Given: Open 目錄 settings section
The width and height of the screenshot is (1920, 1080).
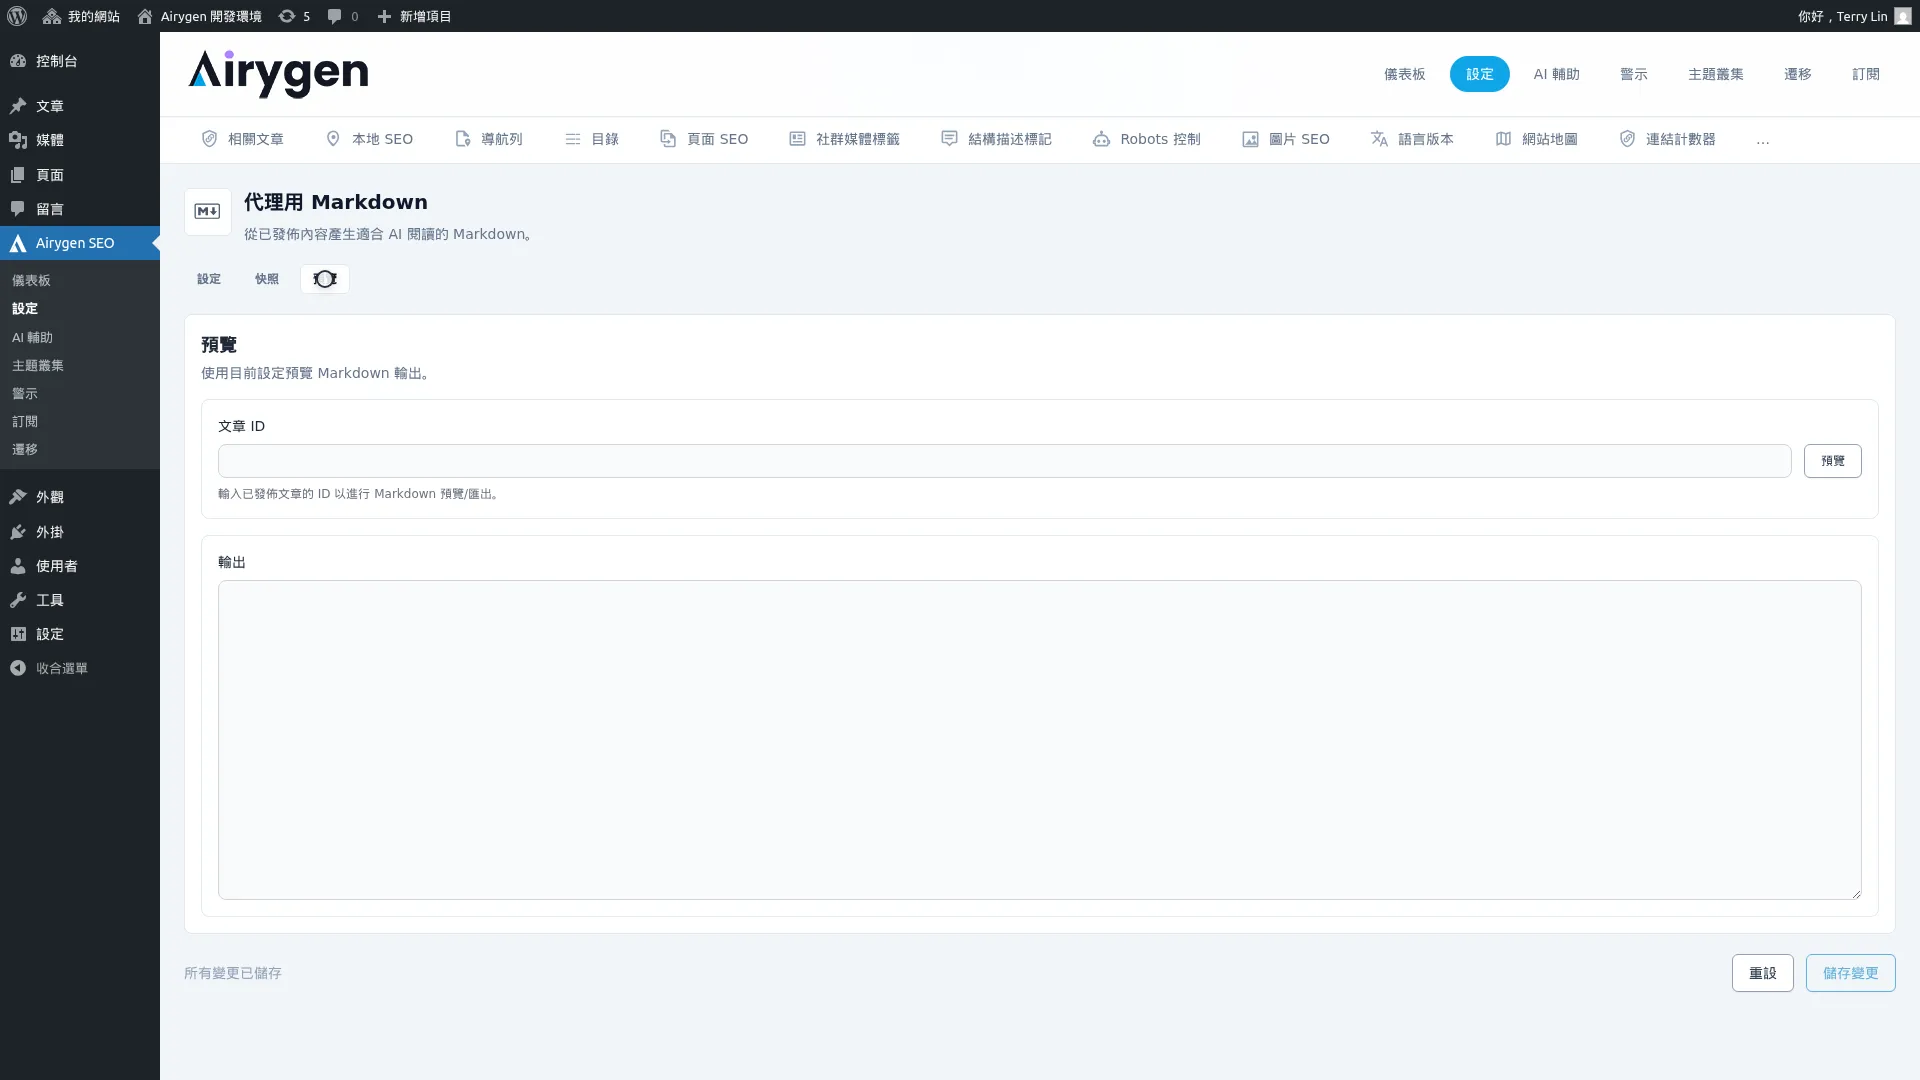Looking at the screenshot, I should (592, 139).
